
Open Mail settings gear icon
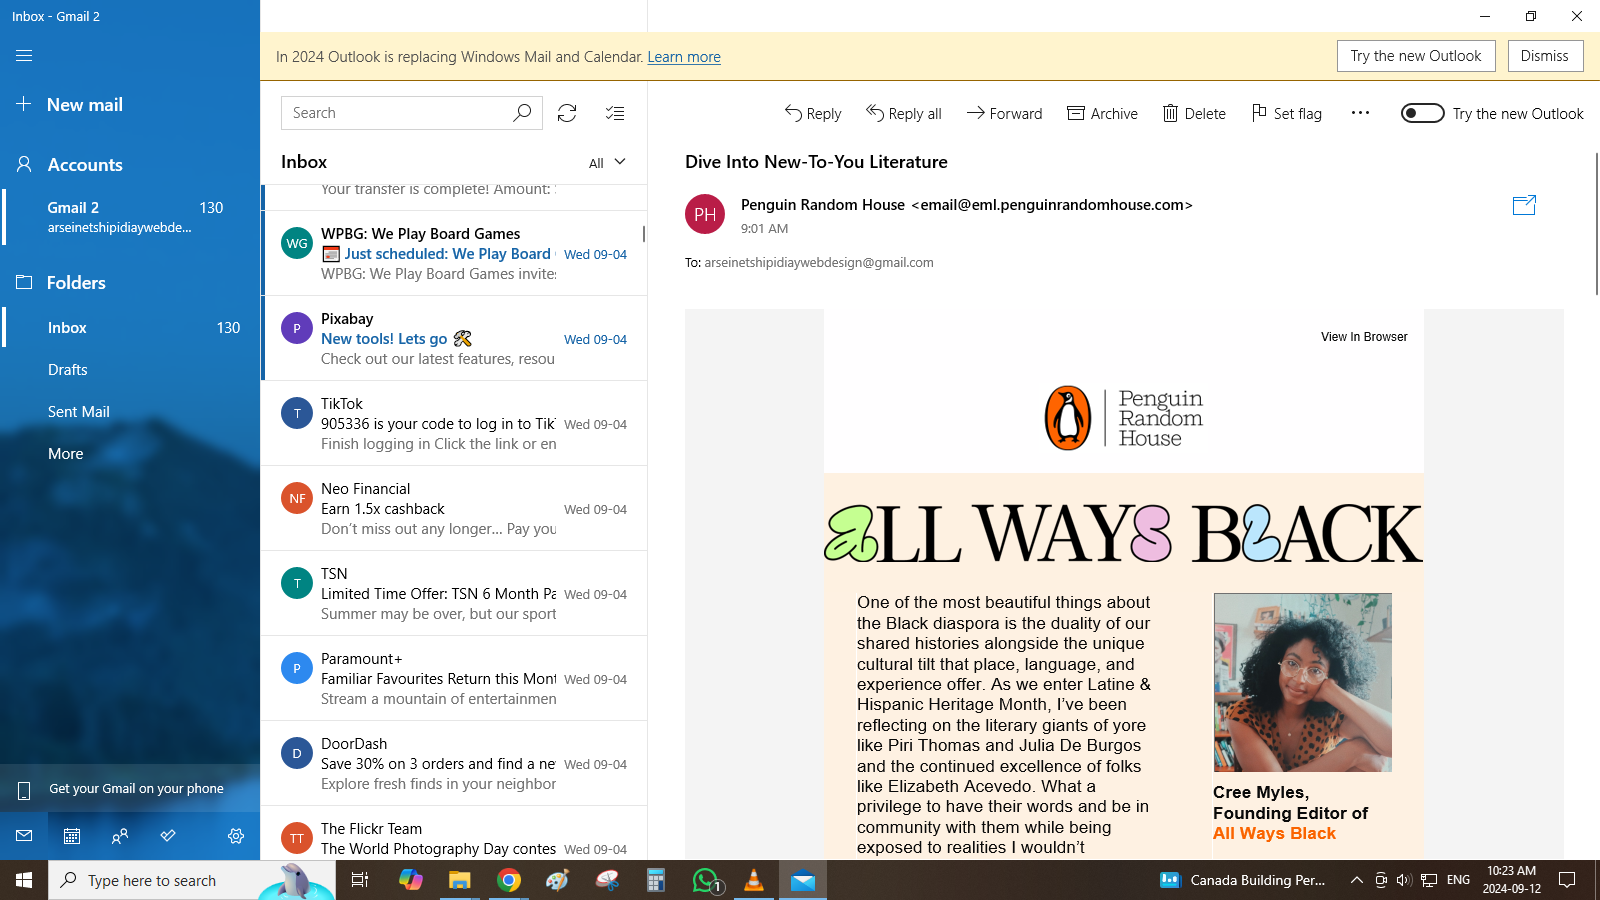coord(236,836)
